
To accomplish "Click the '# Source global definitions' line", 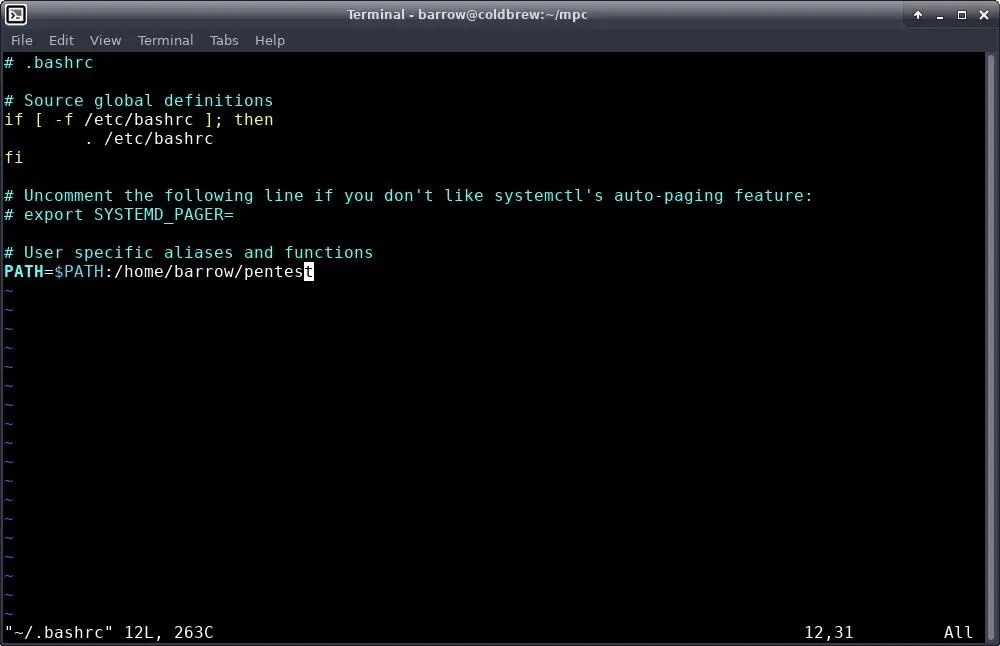I will pyautogui.click(x=138, y=101).
